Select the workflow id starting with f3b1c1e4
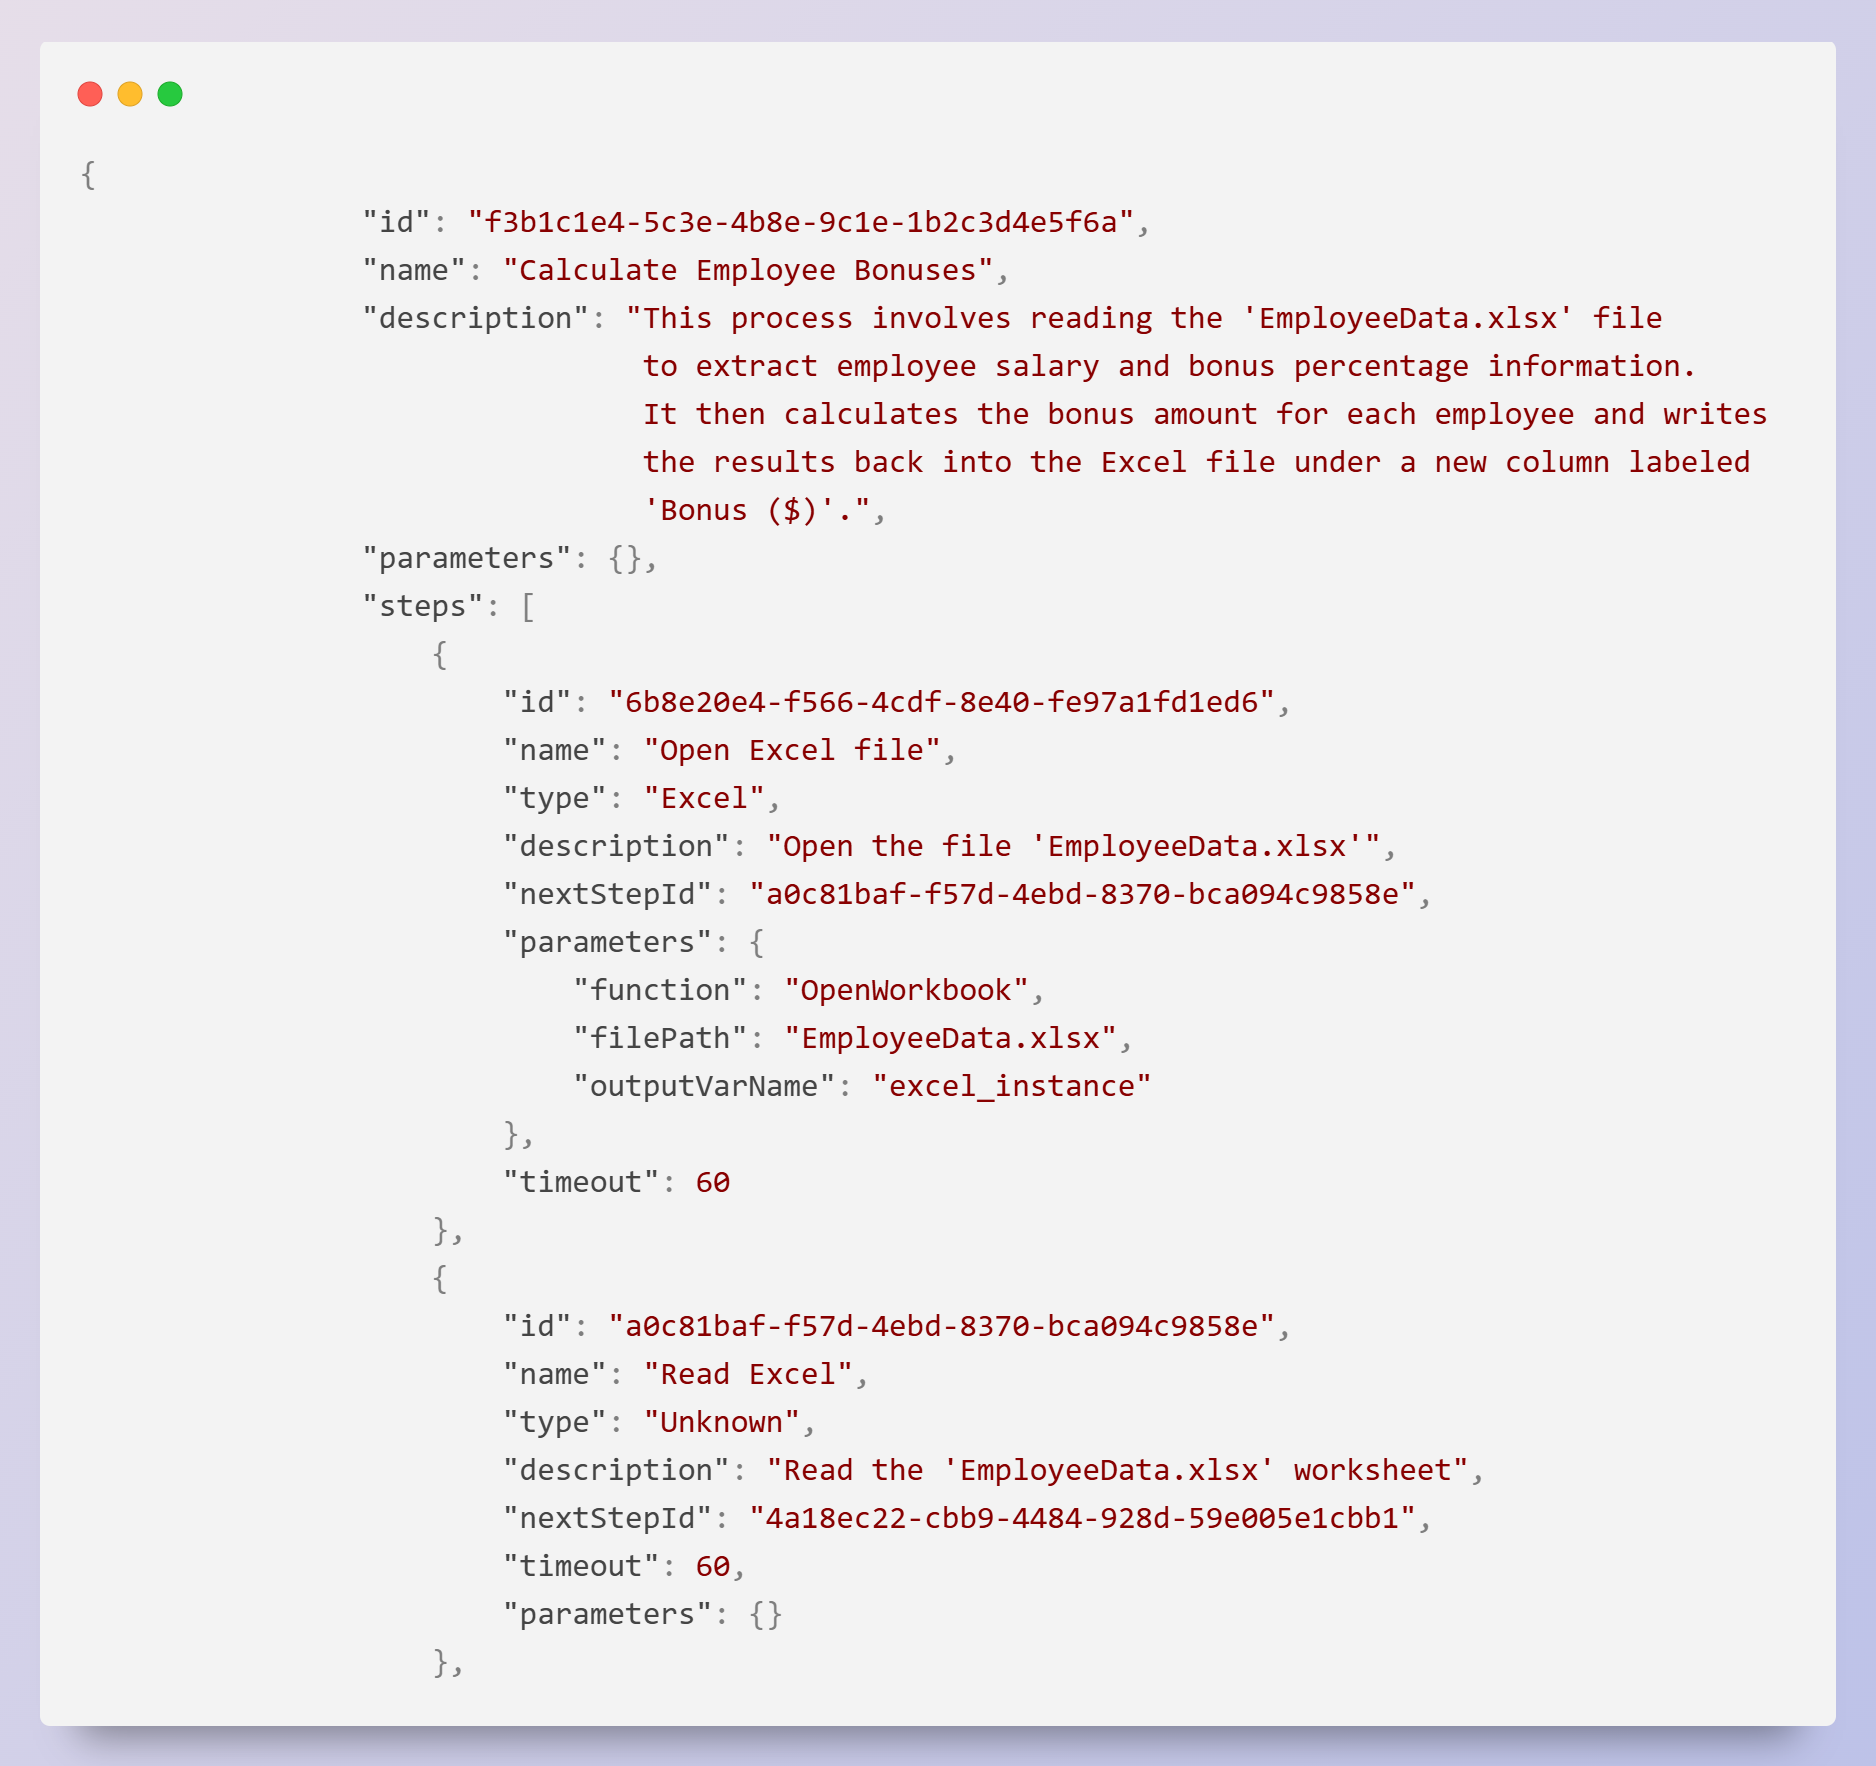Viewport: 1876px width, 1766px height. pyautogui.click(x=800, y=222)
